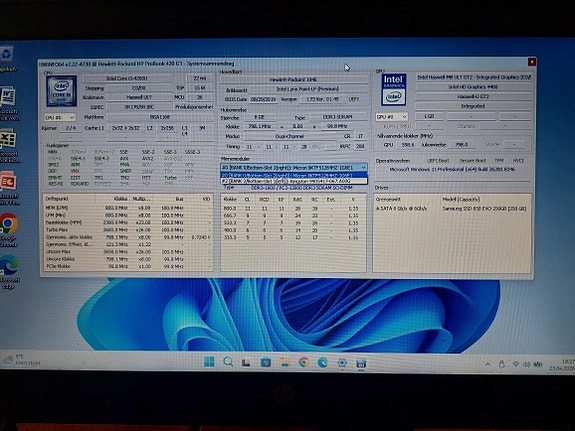Open the Recycle Bin desktop icon
575x431 pixels.
7,58
